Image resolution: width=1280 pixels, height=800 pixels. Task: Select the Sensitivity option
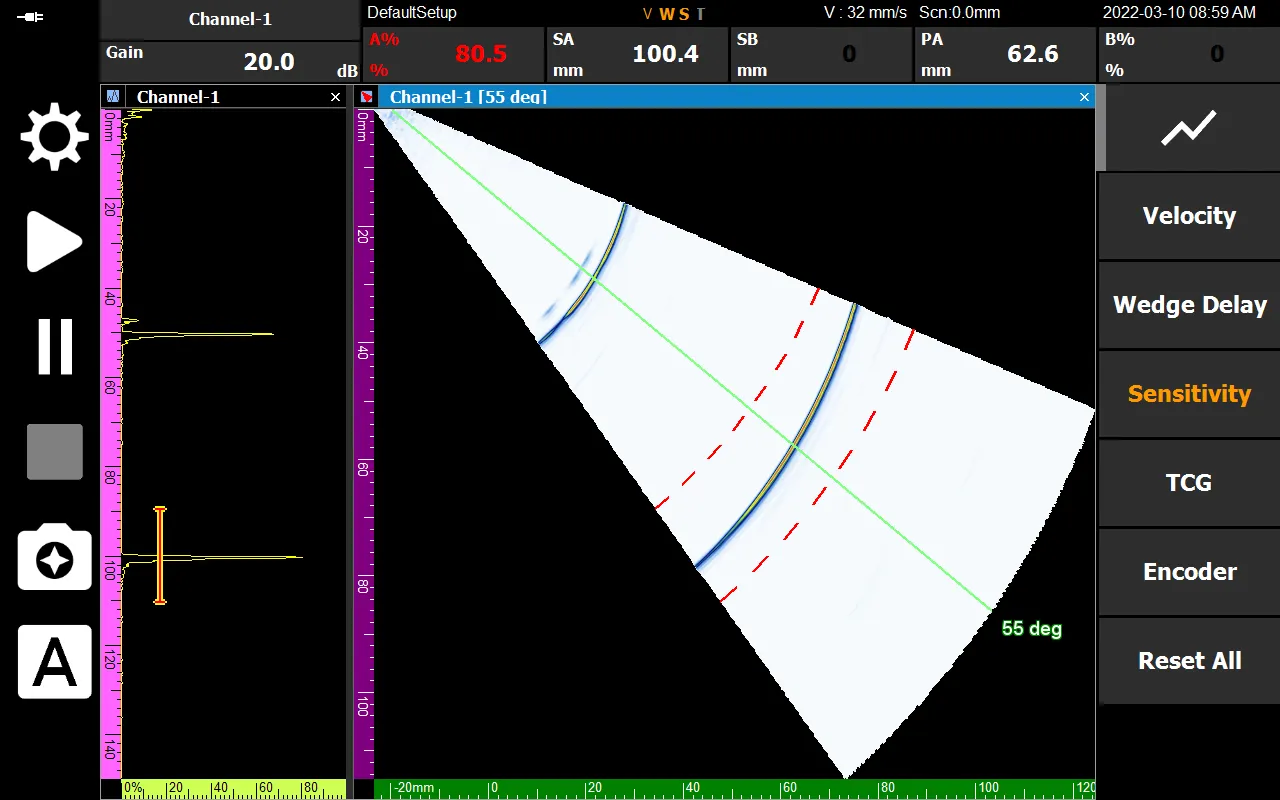click(x=1189, y=394)
